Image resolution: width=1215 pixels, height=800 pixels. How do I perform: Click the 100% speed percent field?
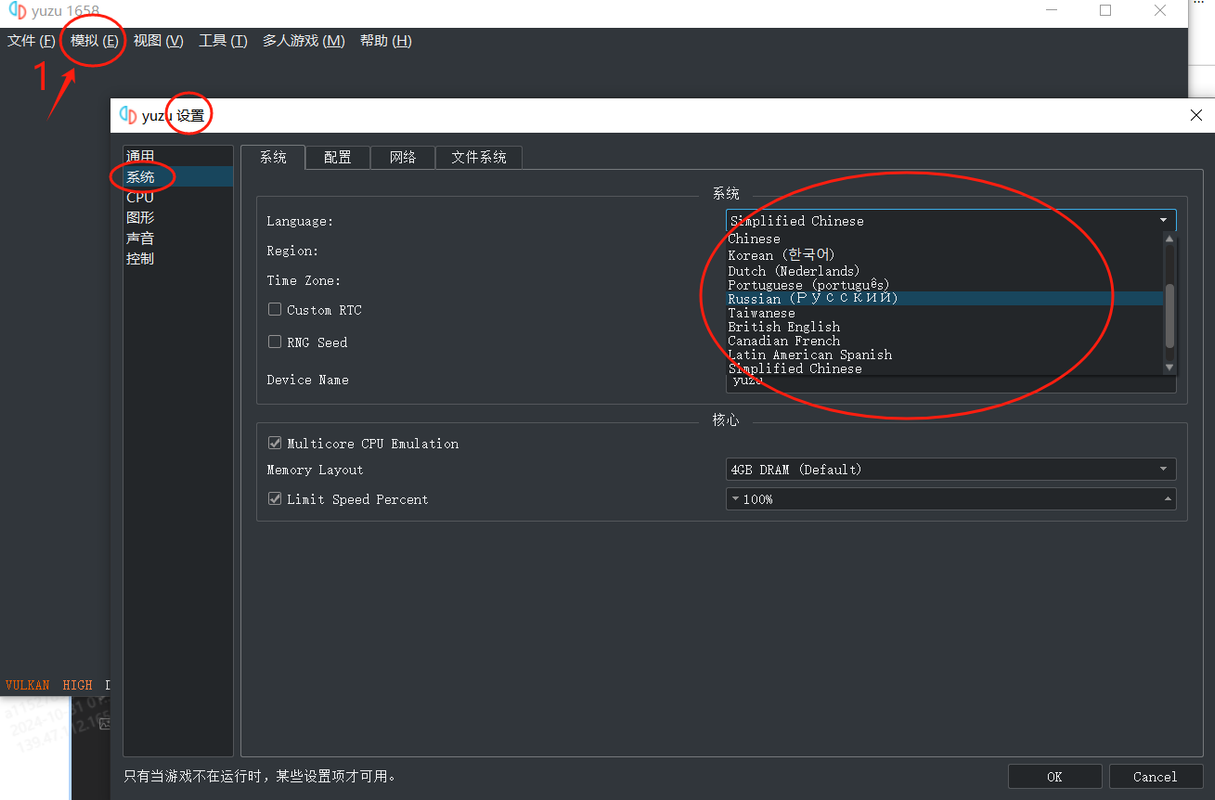pos(951,499)
